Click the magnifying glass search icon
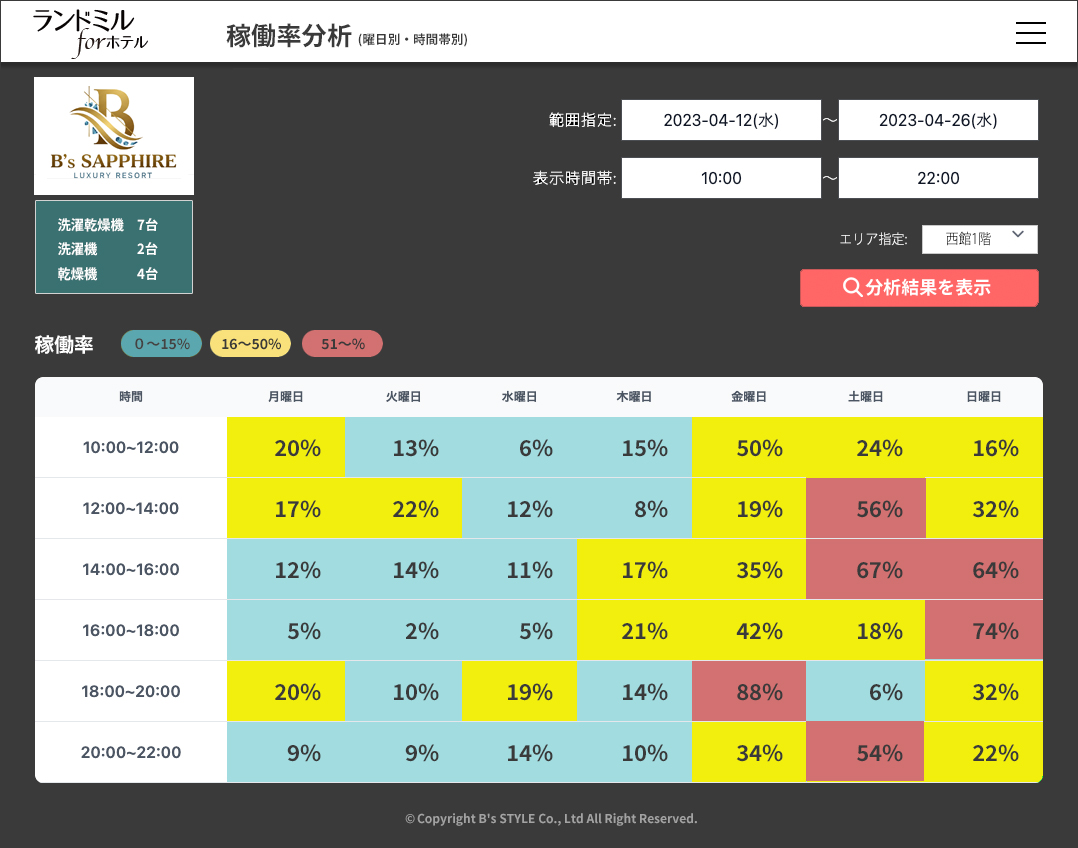Viewport: 1078px width, 848px height. pos(851,288)
